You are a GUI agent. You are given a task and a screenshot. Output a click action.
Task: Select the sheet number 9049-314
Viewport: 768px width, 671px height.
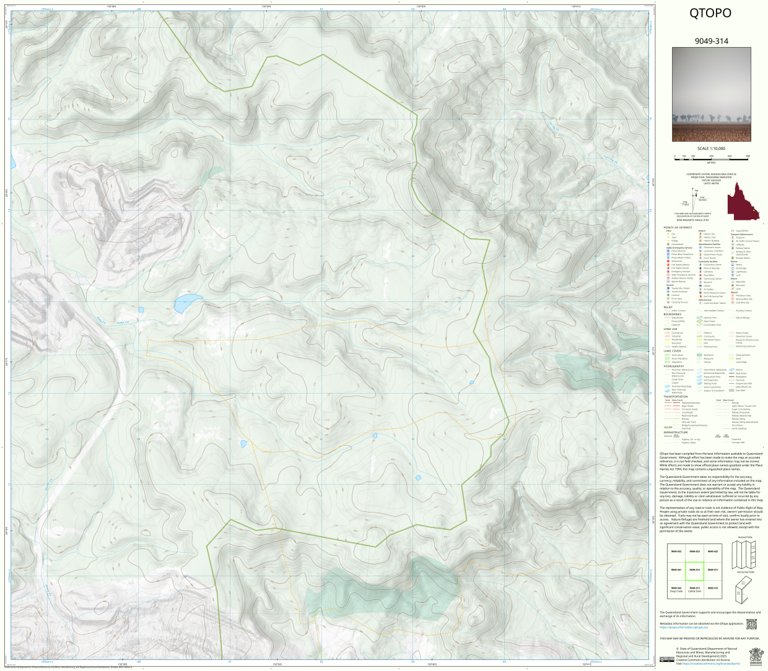point(711,41)
